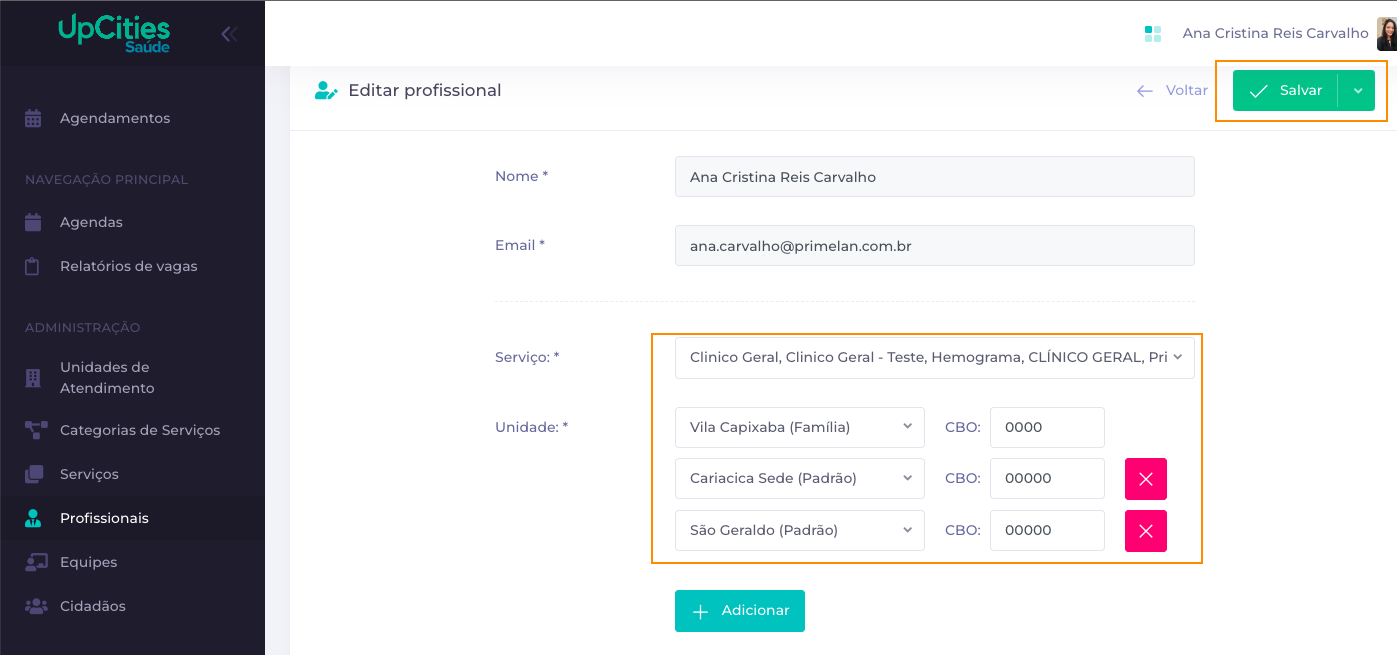1397x655 pixels.
Task: Click CBO field for Vila Capixaba
Action: pyautogui.click(x=1047, y=427)
